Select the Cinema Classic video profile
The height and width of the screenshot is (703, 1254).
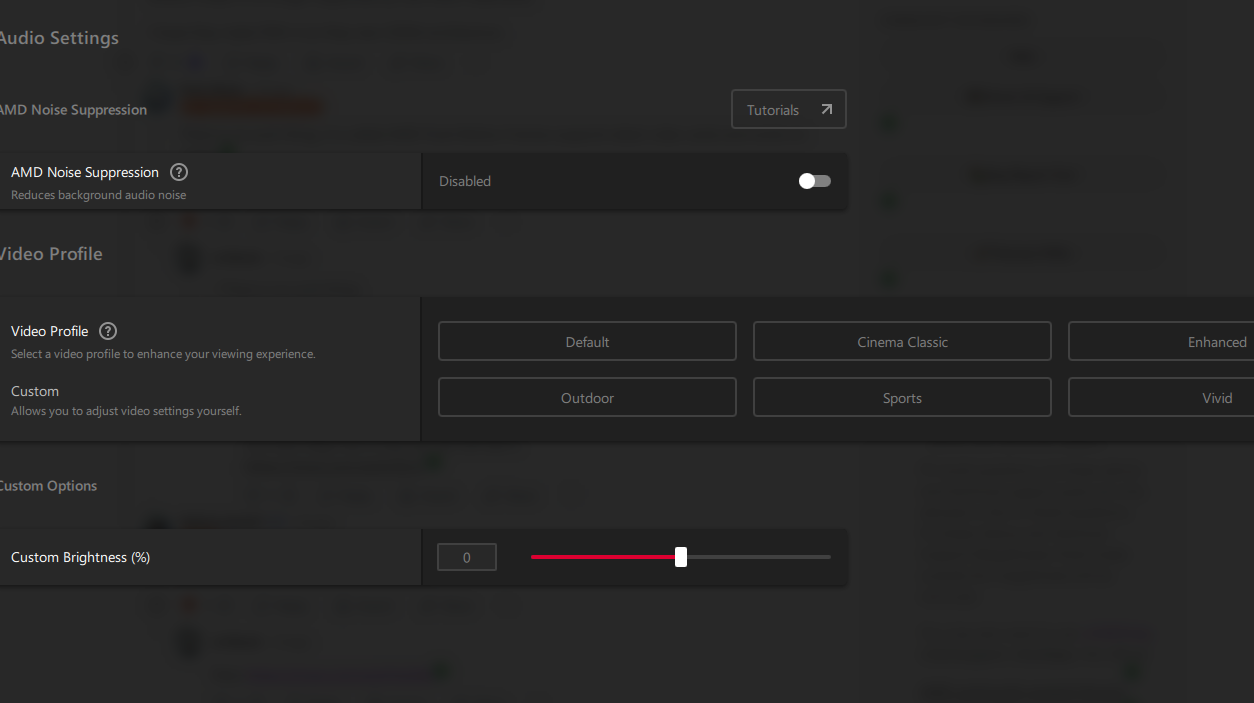coord(902,341)
